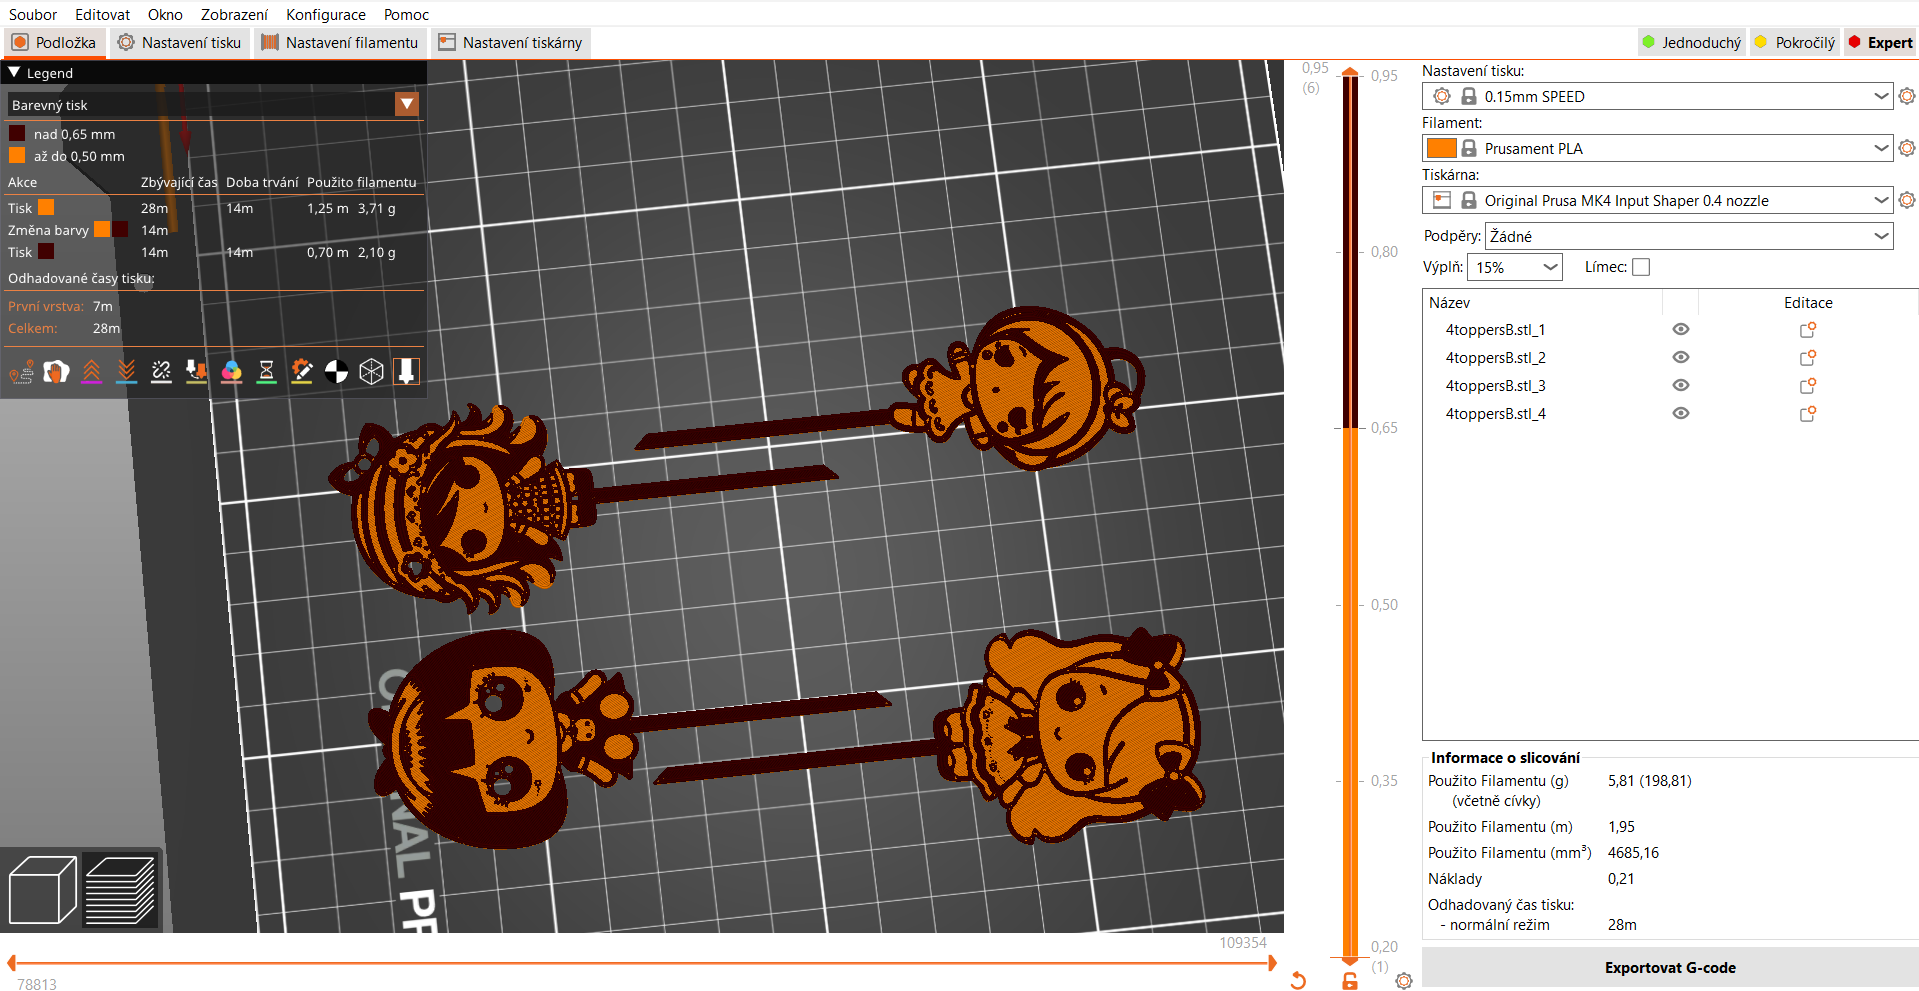Hide 4toppersB.stl_4 with eye icon
Screen dimensions: 1919x991
pyautogui.click(x=1681, y=413)
